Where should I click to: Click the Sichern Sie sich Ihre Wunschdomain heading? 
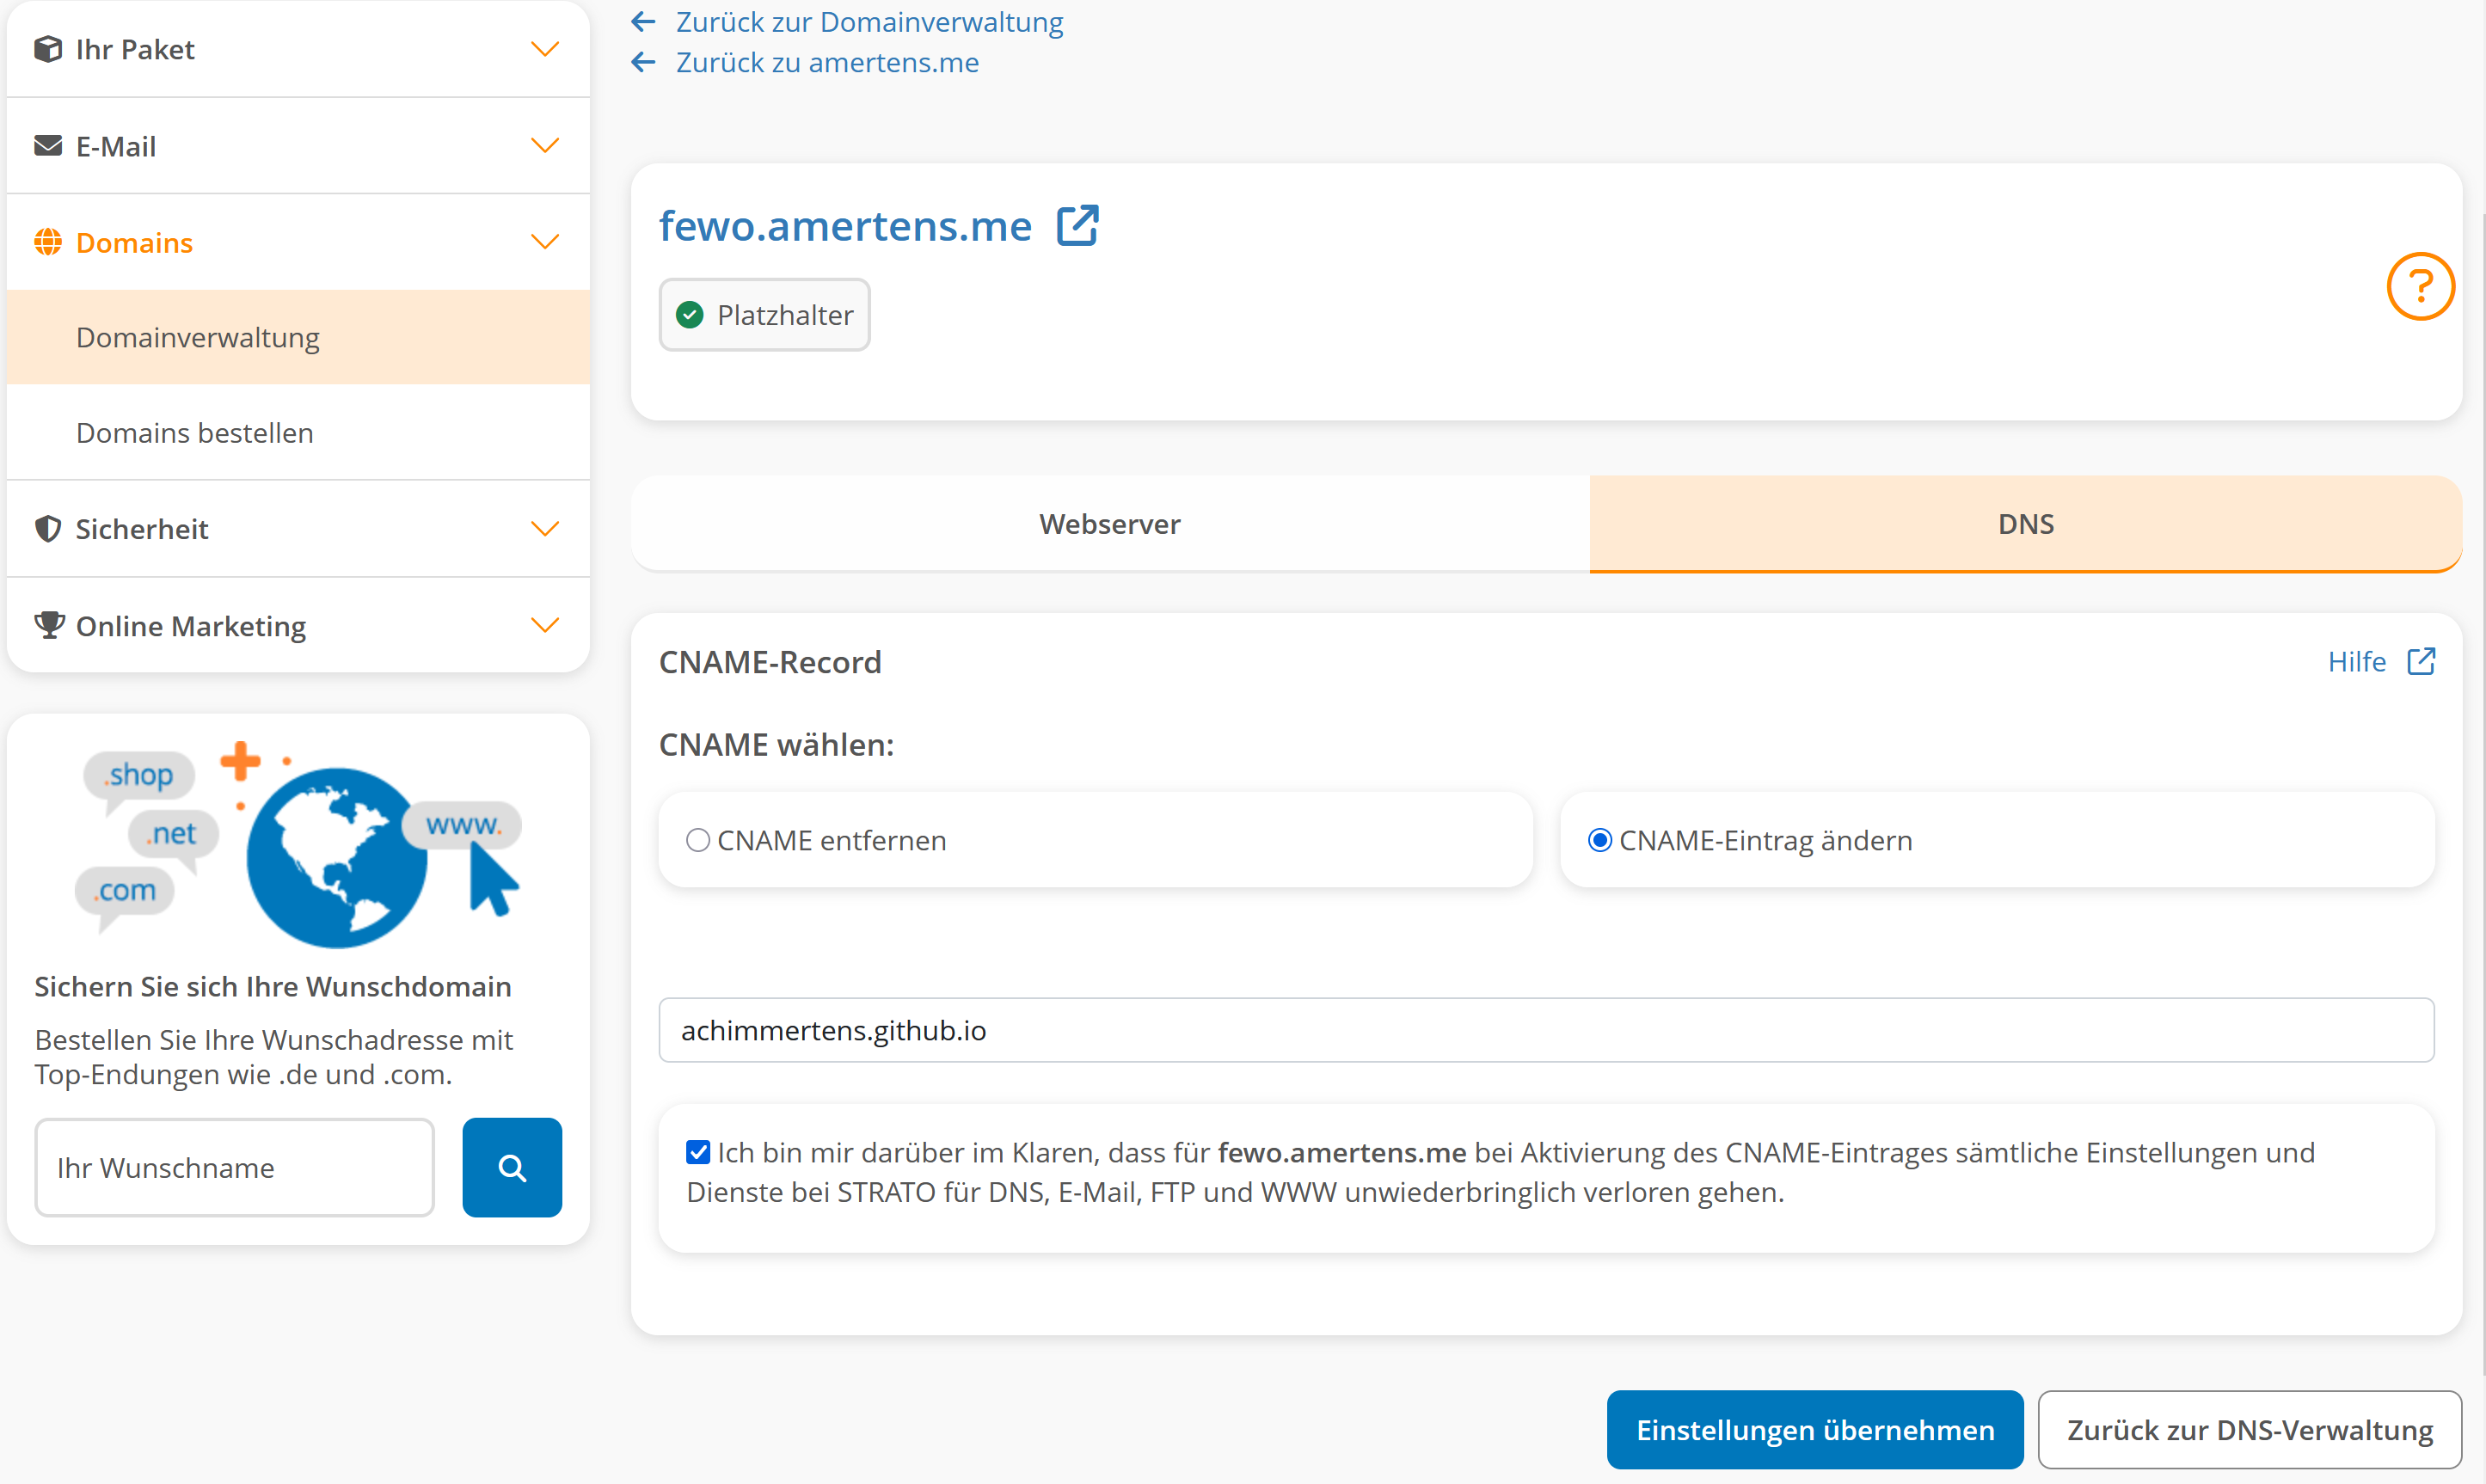click(273, 986)
